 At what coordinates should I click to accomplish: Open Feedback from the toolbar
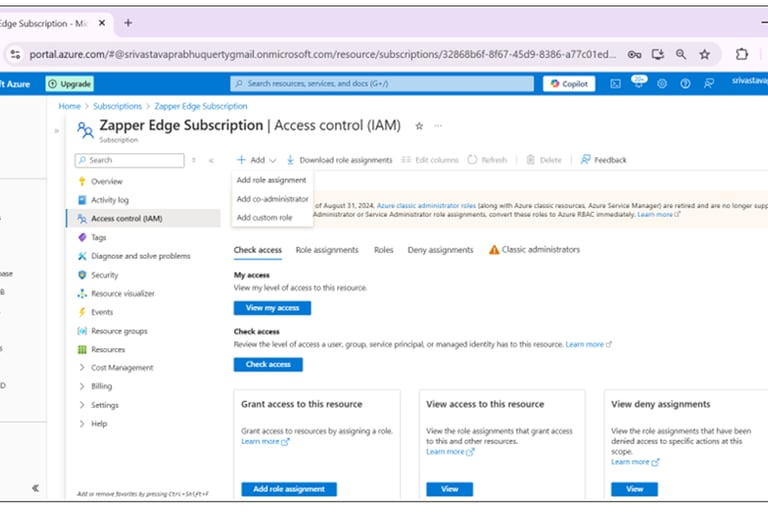click(604, 160)
